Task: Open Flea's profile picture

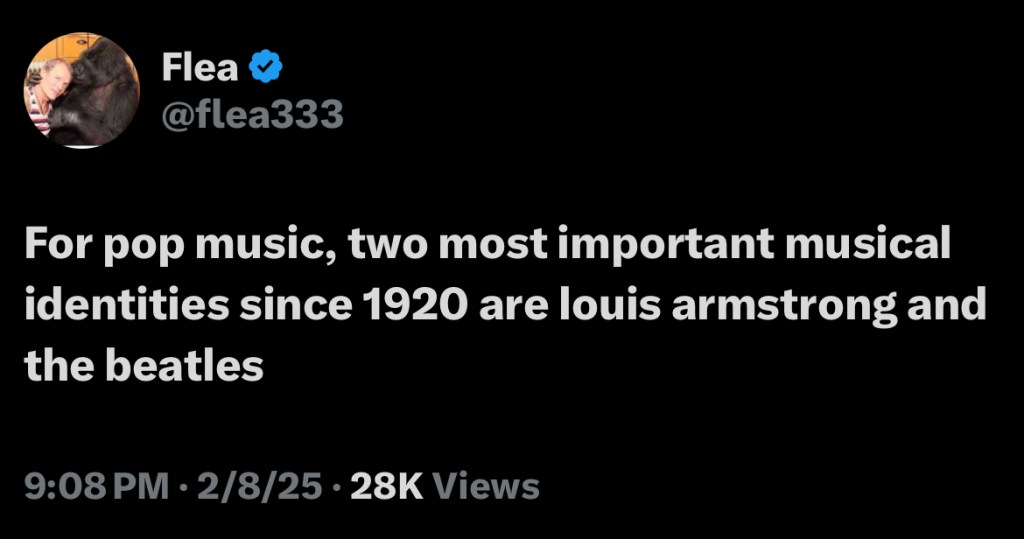Action: [x=81, y=90]
